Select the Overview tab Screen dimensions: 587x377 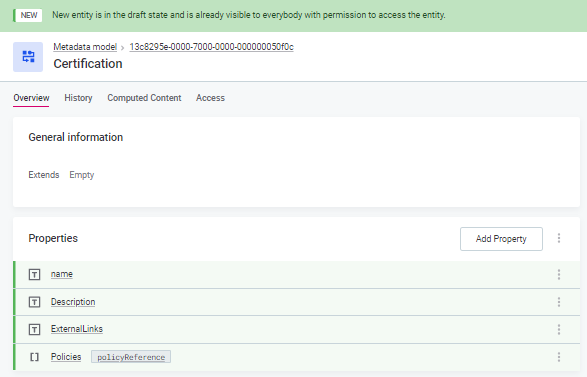click(31, 98)
